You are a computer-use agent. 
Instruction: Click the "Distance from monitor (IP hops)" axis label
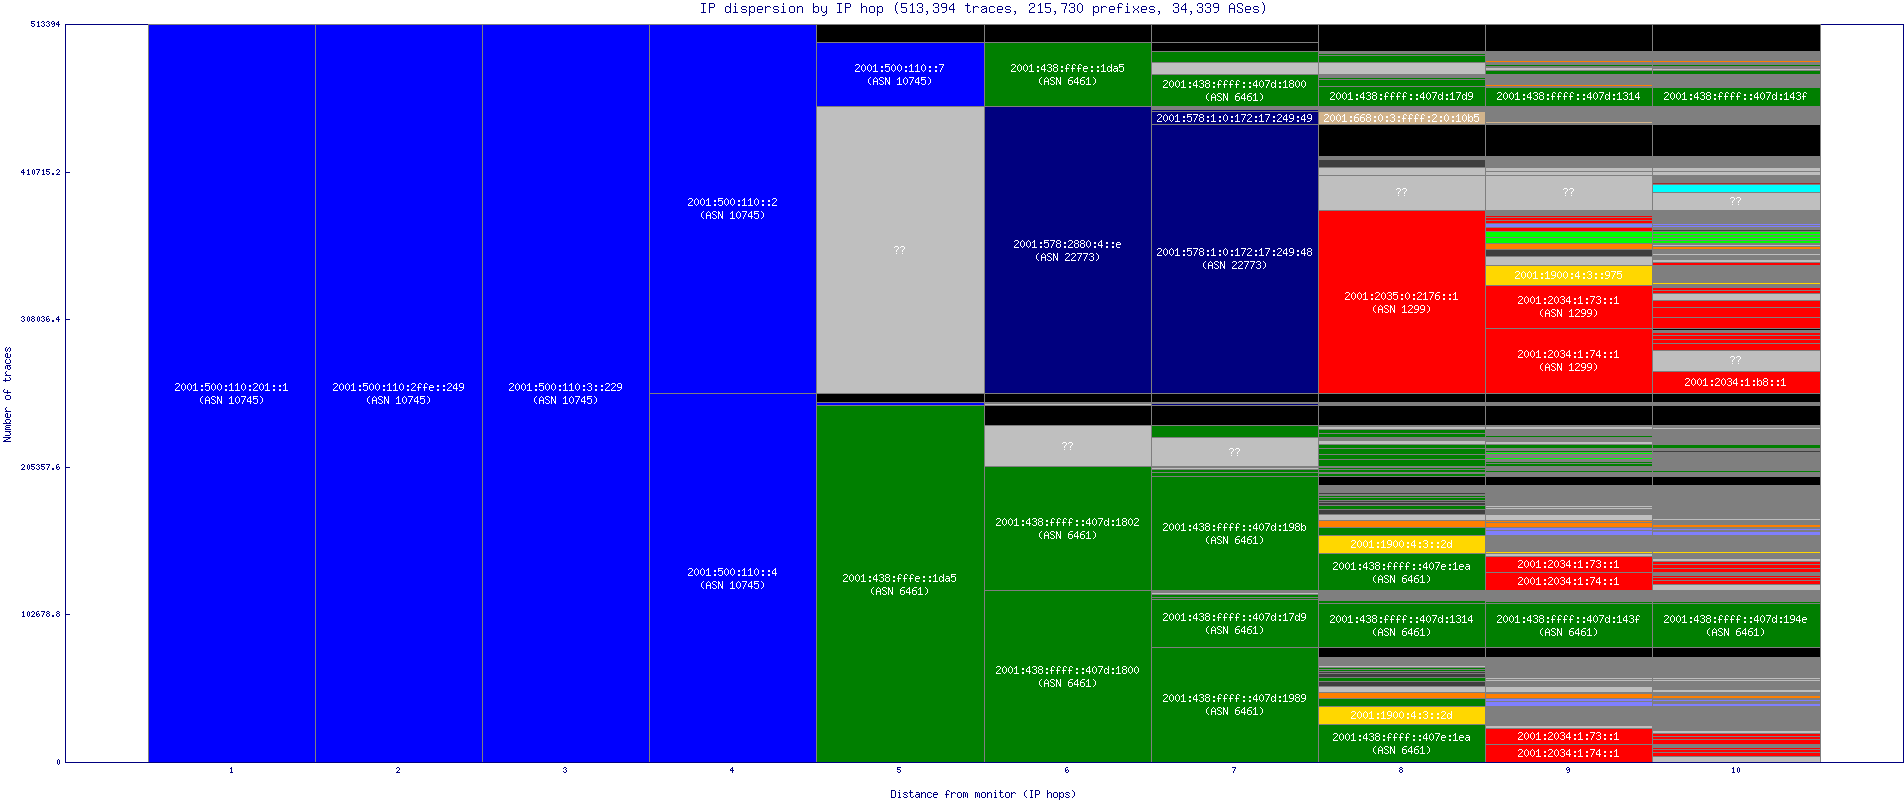click(983, 794)
